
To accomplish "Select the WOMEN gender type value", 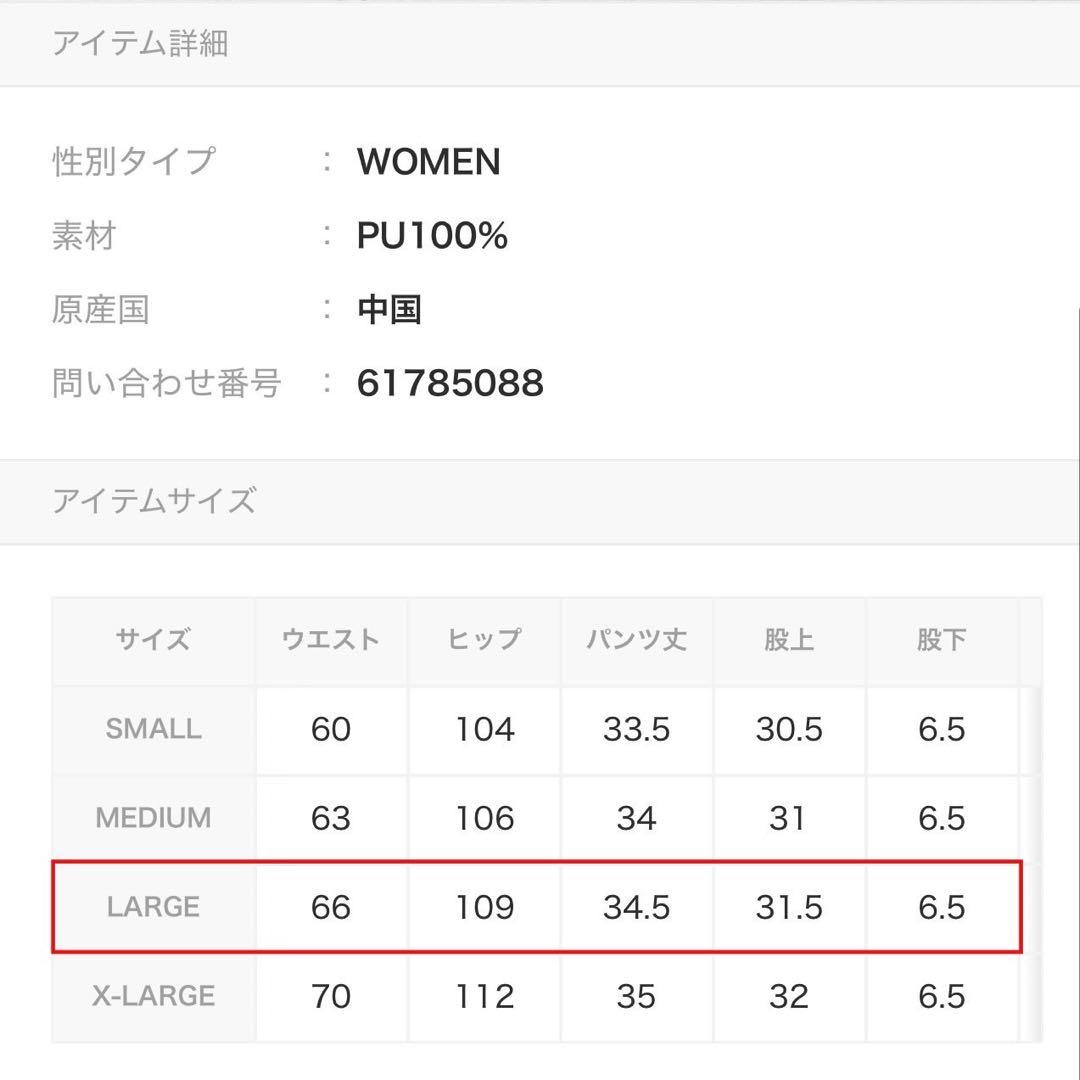I will [428, 162].
